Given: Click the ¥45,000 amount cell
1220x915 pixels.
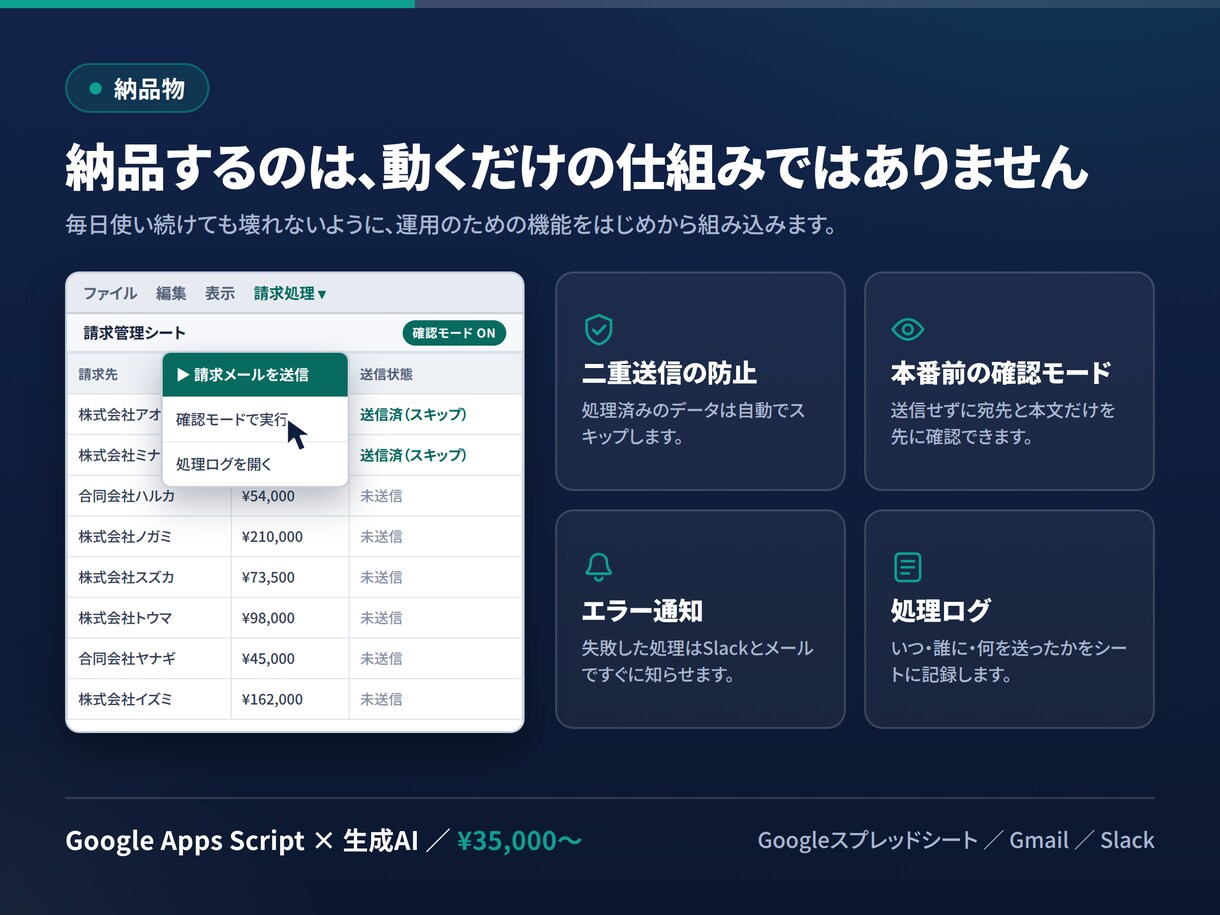Looking at the screenshot, I should pos(290,659).
